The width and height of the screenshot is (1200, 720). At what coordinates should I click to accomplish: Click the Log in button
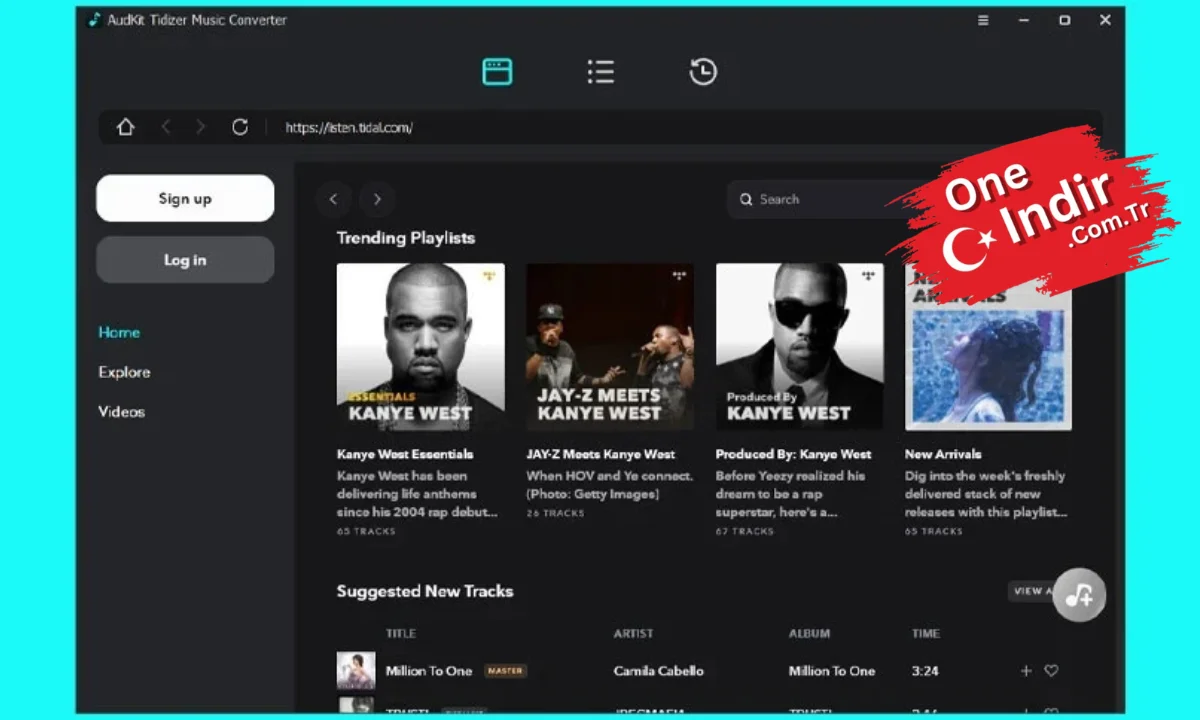[x=185, y=260]
